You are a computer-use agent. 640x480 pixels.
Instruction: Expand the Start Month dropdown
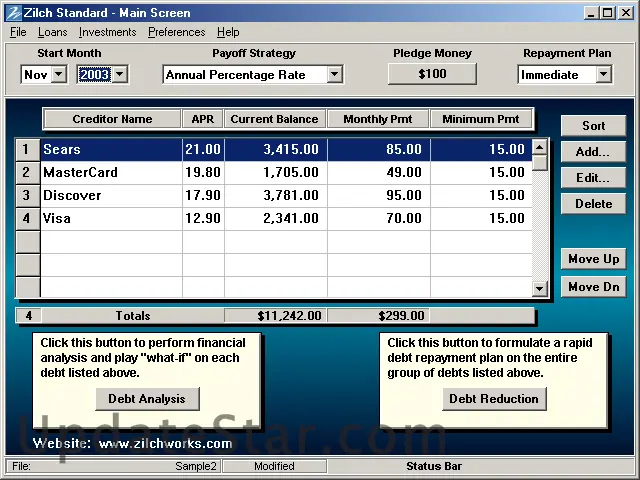tap(58, 74)
